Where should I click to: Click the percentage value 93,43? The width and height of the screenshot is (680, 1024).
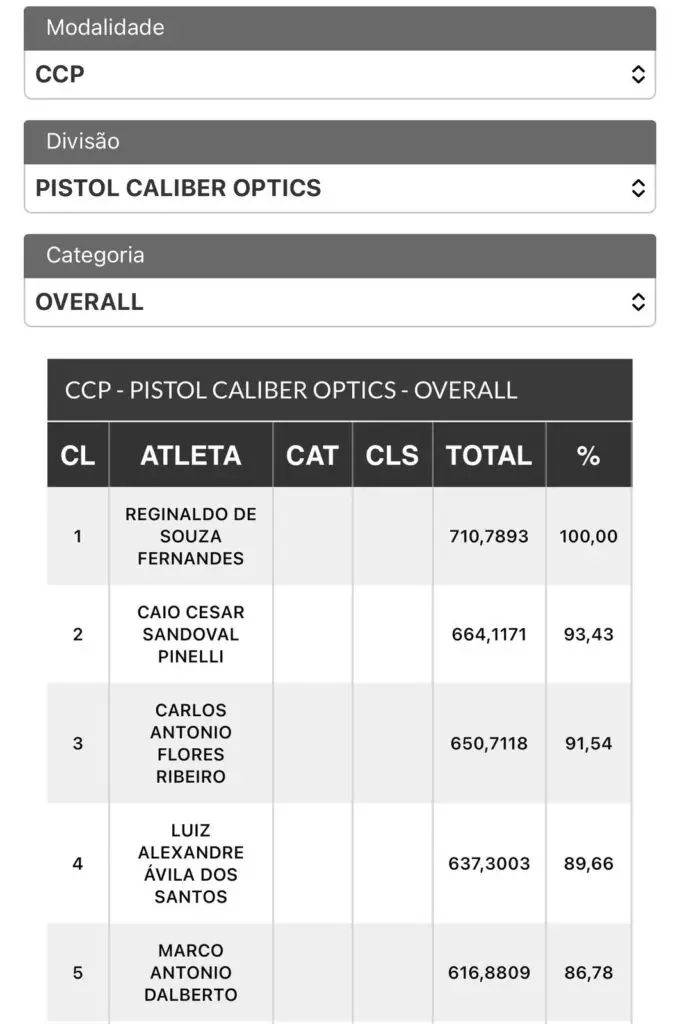(589, 634)
